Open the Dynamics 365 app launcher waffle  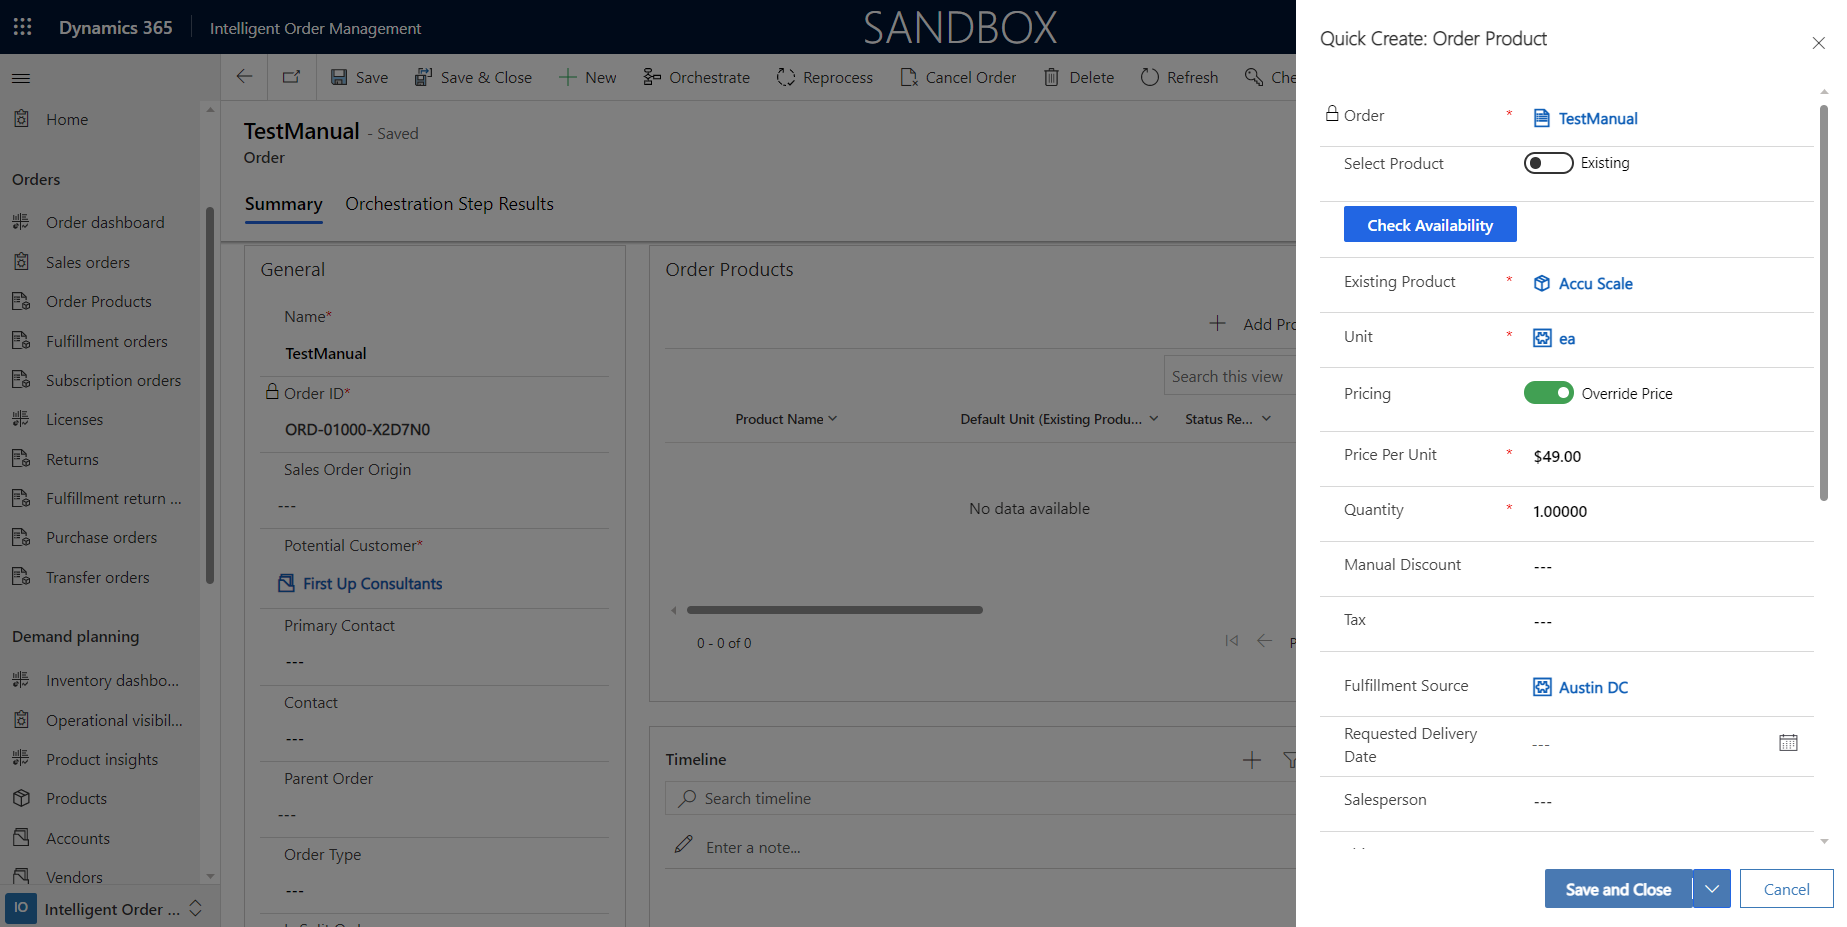tap(22, 27)
